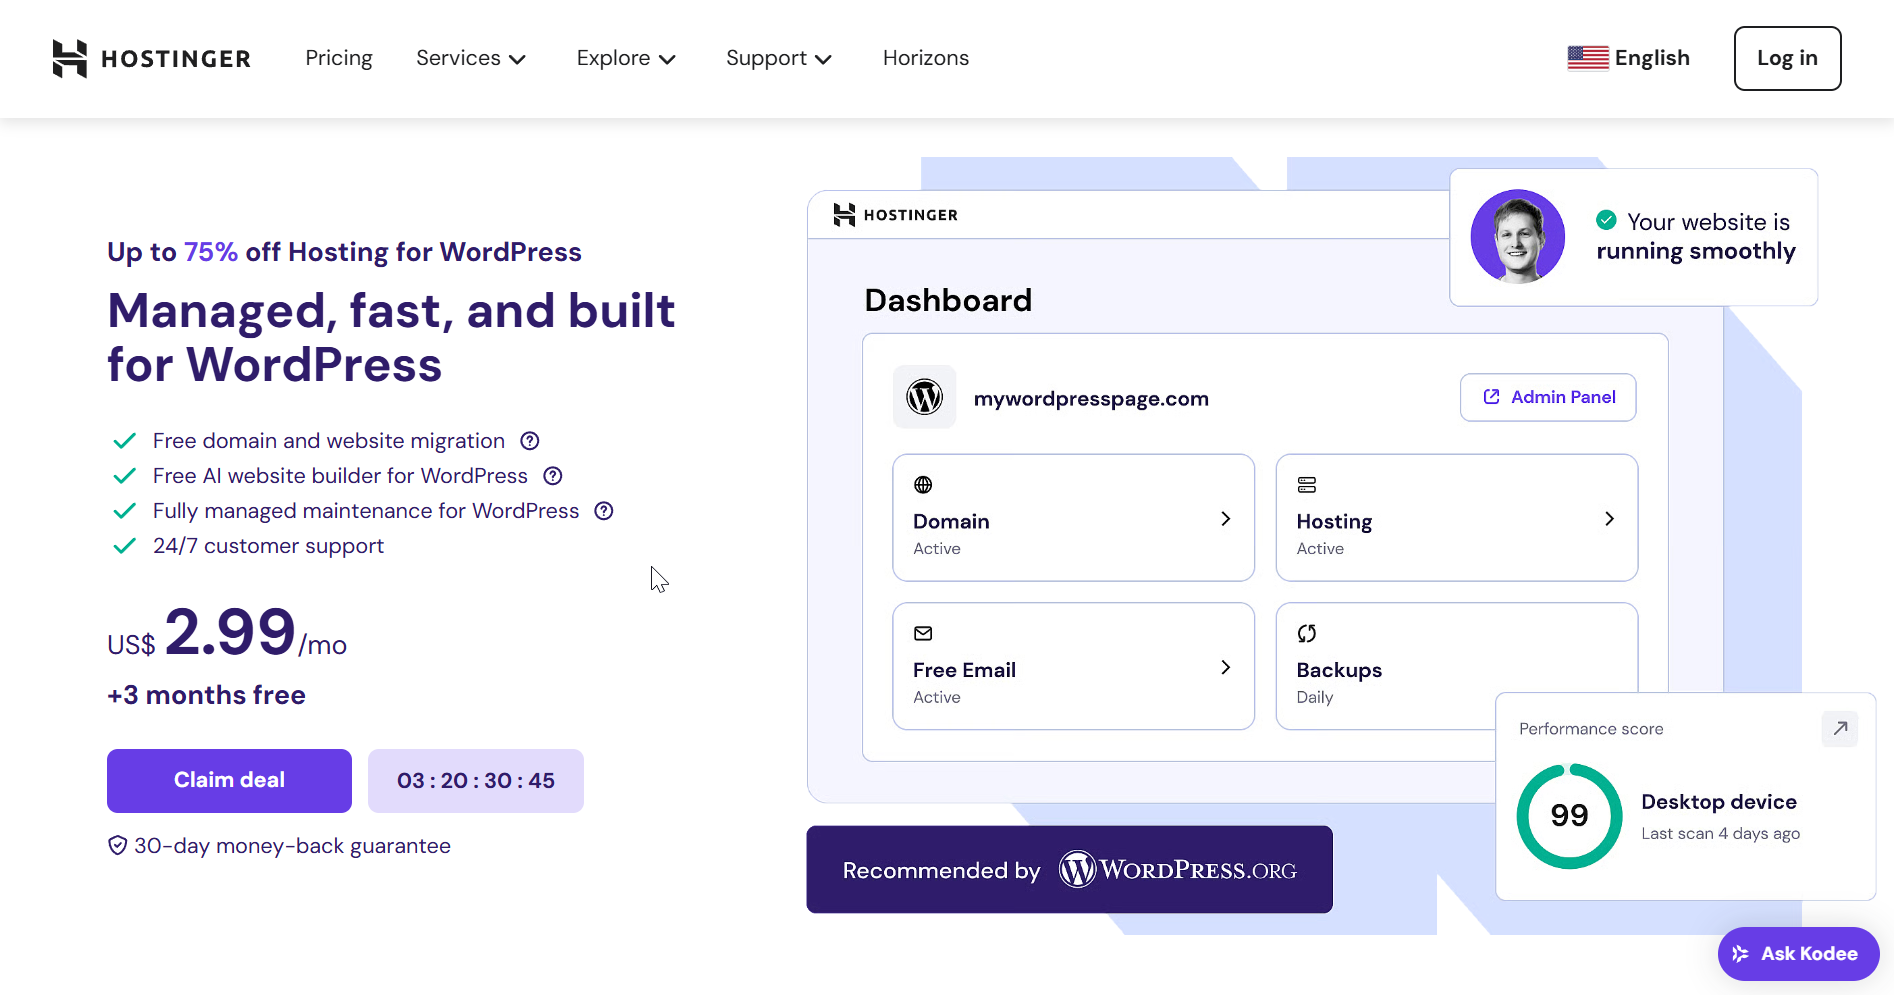1894x995 pixels.
Task: Open the Free Email card chevron
Action: pos(1225,667)
